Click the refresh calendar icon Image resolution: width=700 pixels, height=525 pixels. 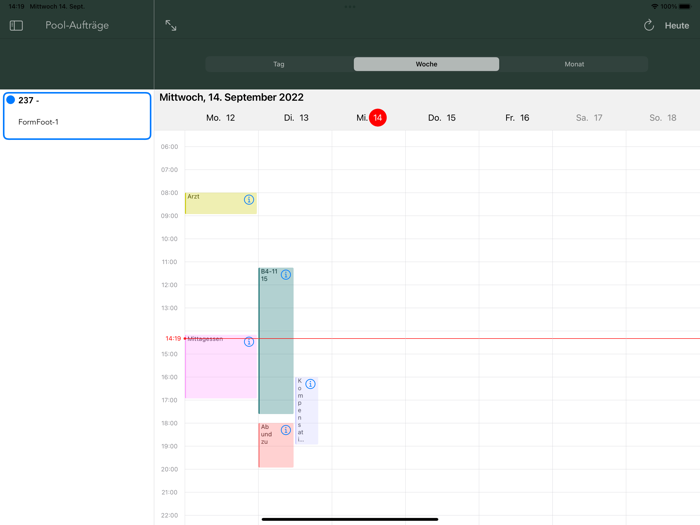tap(649, 25)
